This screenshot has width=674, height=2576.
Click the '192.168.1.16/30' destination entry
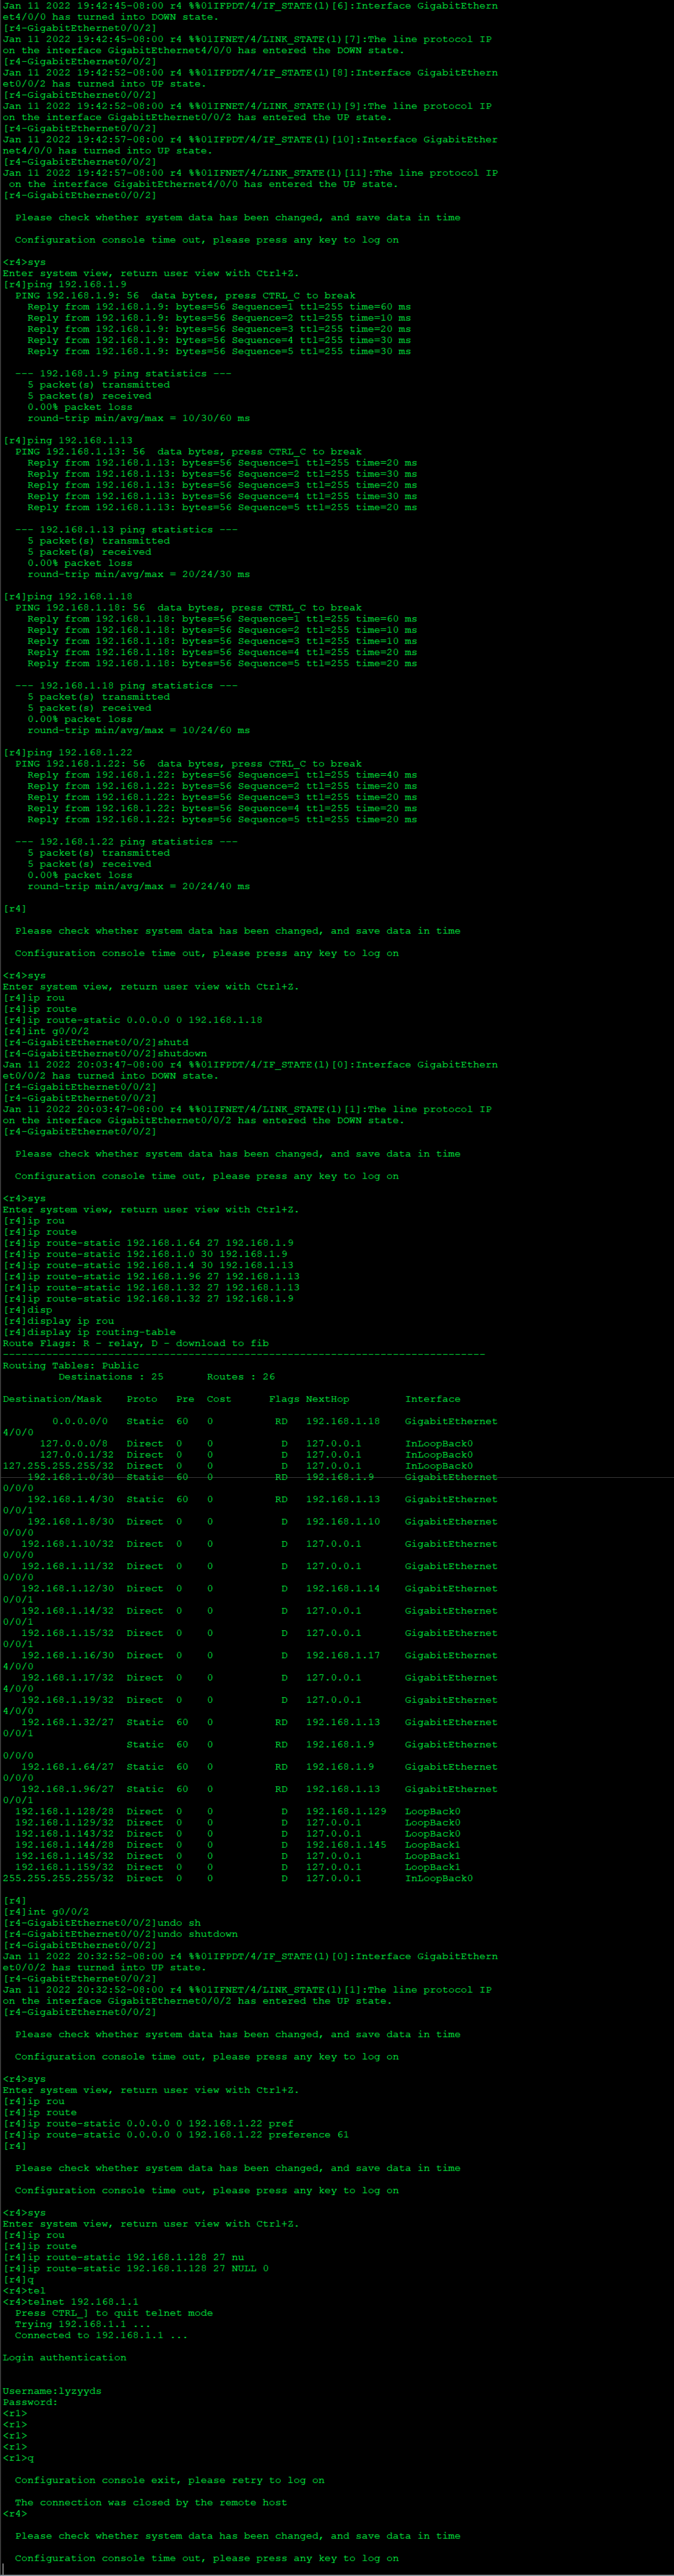(x=68, y=1655)
